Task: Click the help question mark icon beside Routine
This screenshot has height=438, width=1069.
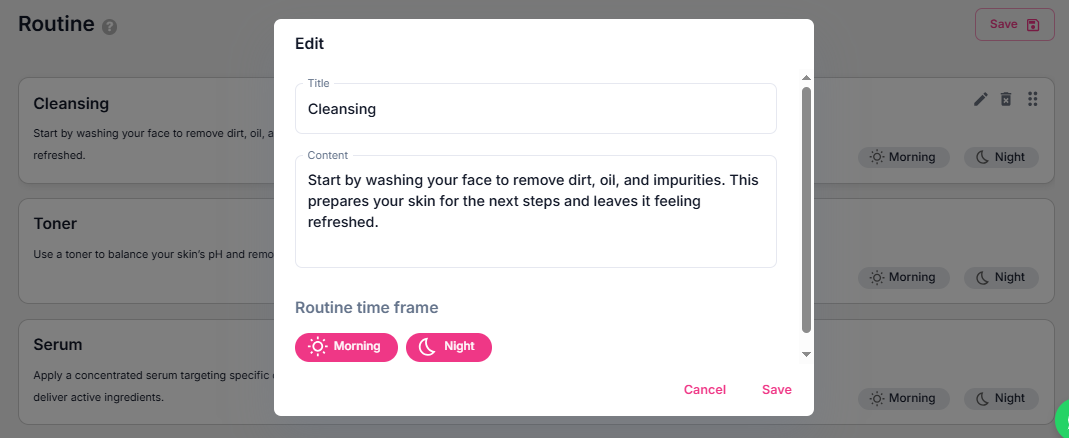Action: click(x=110, y=27)
